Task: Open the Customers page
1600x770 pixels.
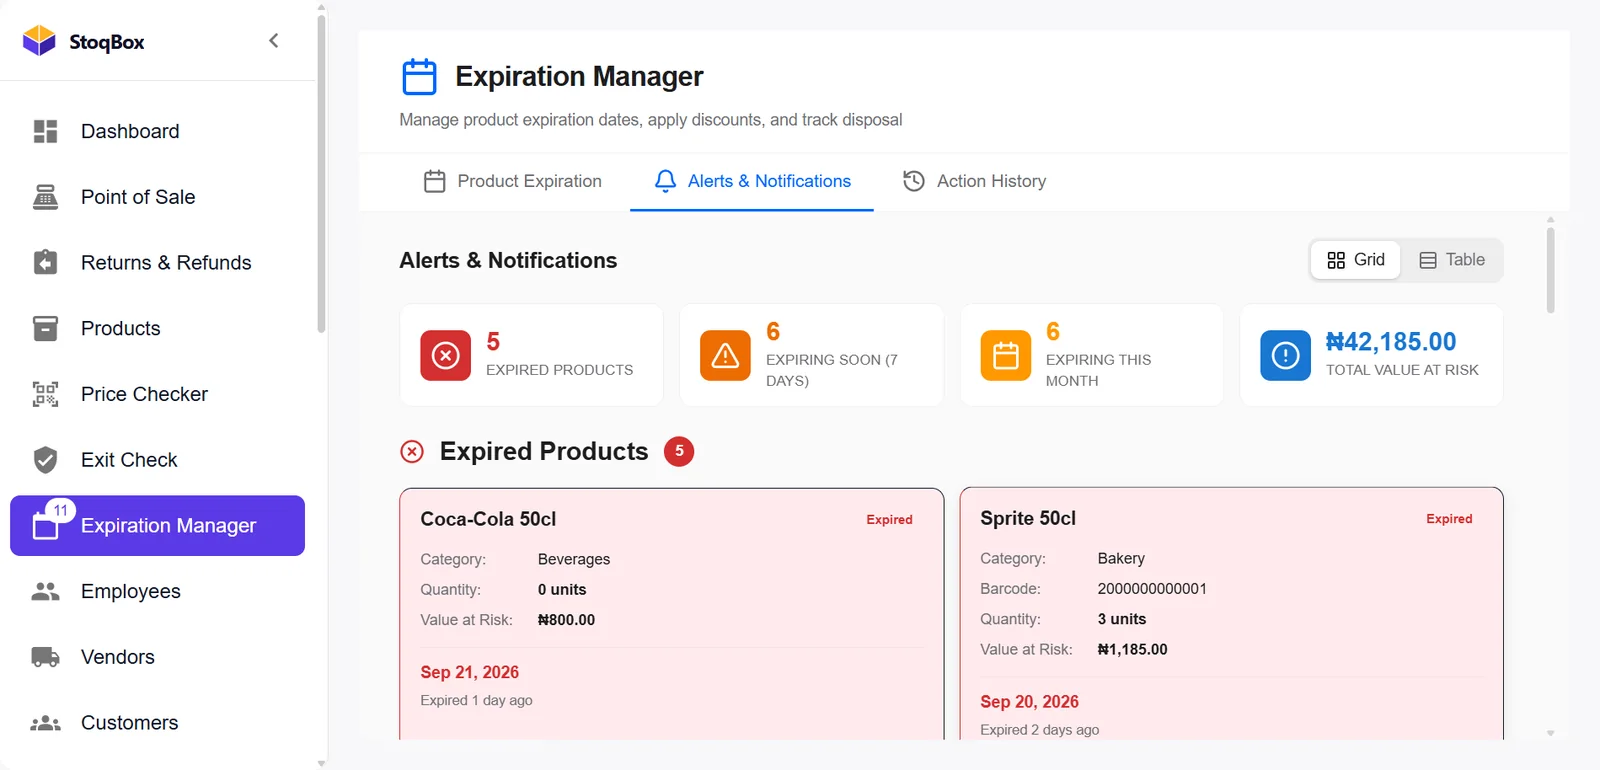Action: point(157,723)
